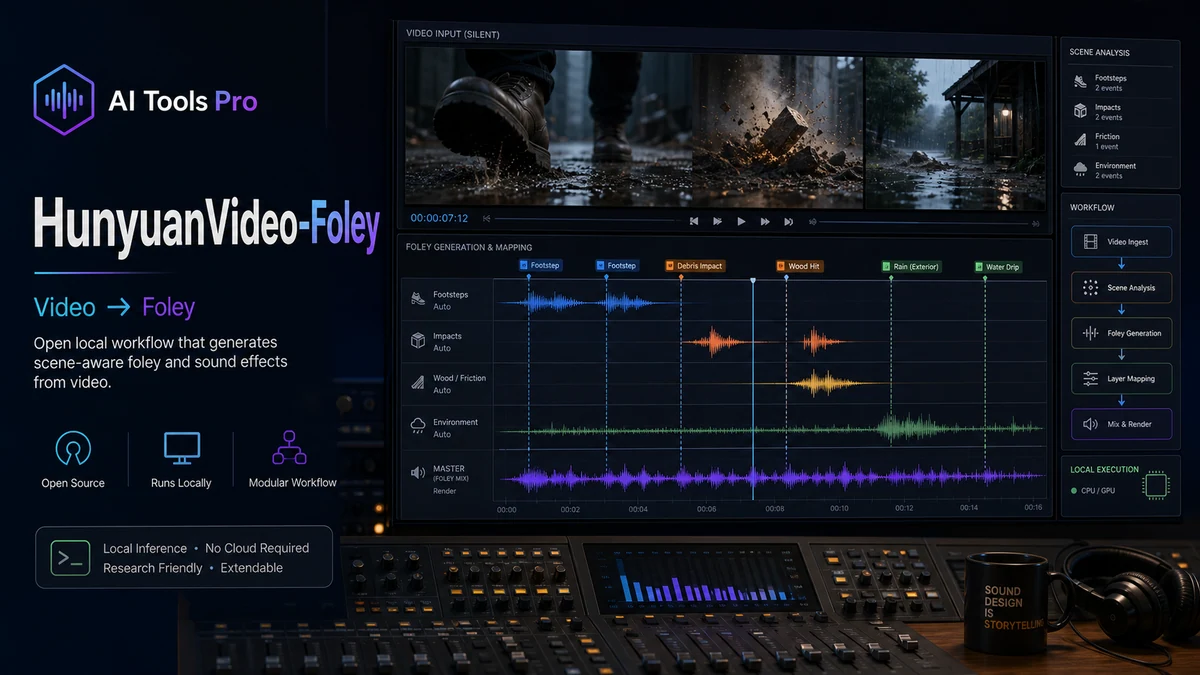
Task: Select the Debris Impact marker
Action: [x=695, y=266]
